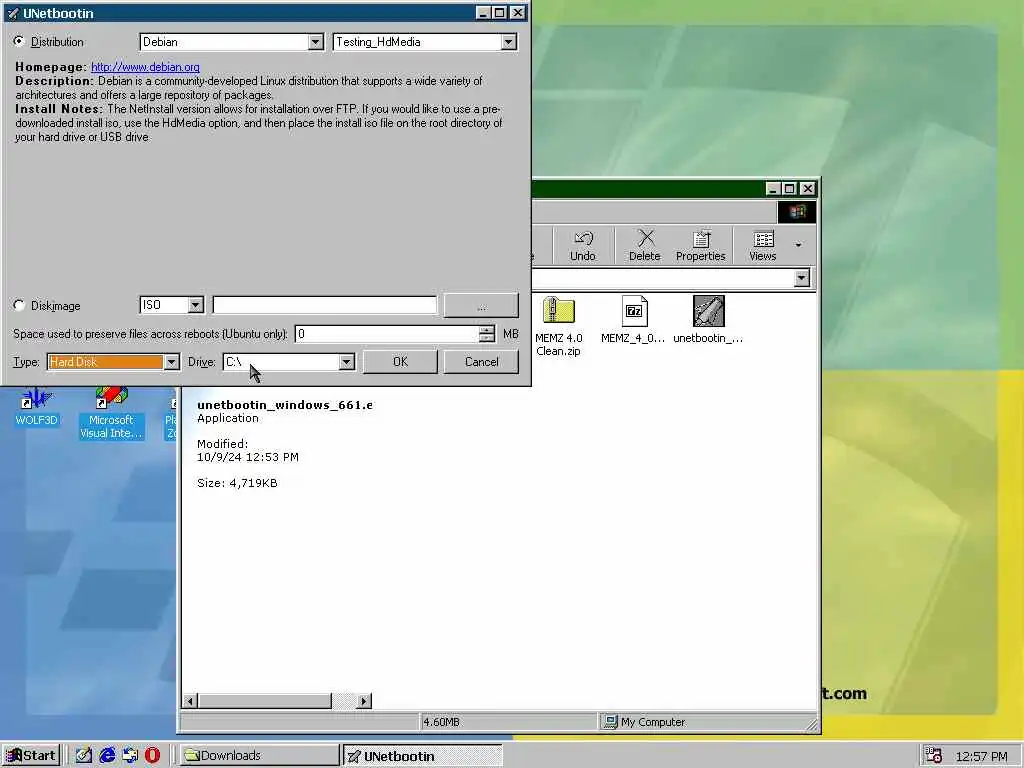Open the ISO disk image type dropdown

click(x=195, y=305)
